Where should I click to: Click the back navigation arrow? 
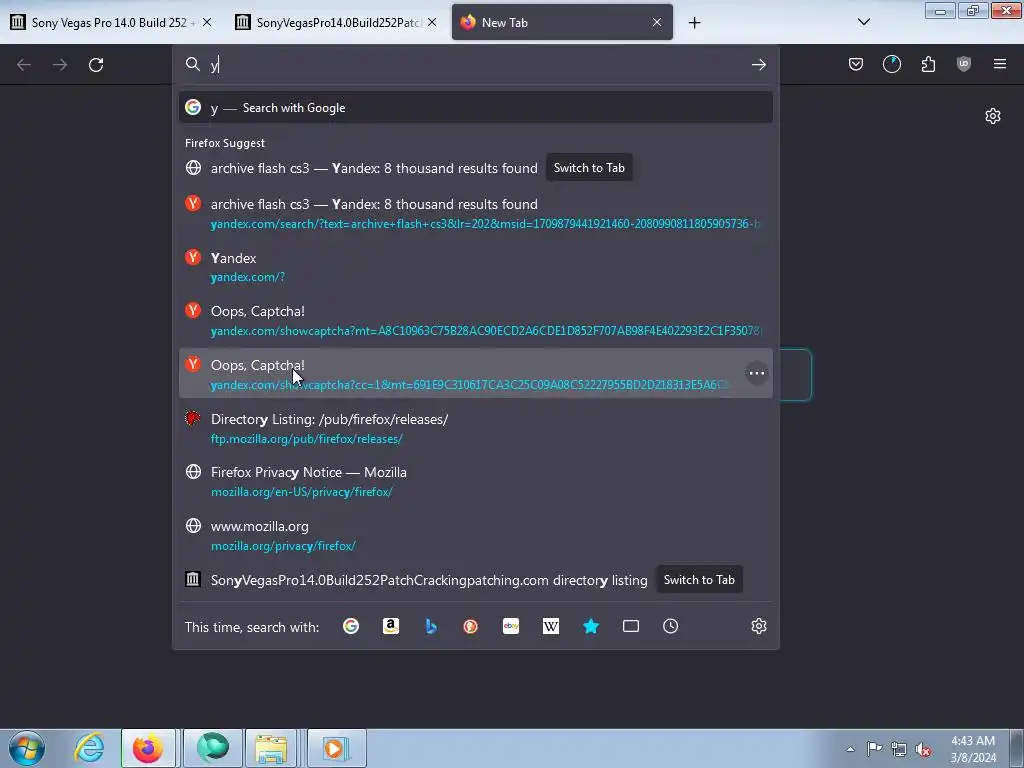tap(24, 65)
